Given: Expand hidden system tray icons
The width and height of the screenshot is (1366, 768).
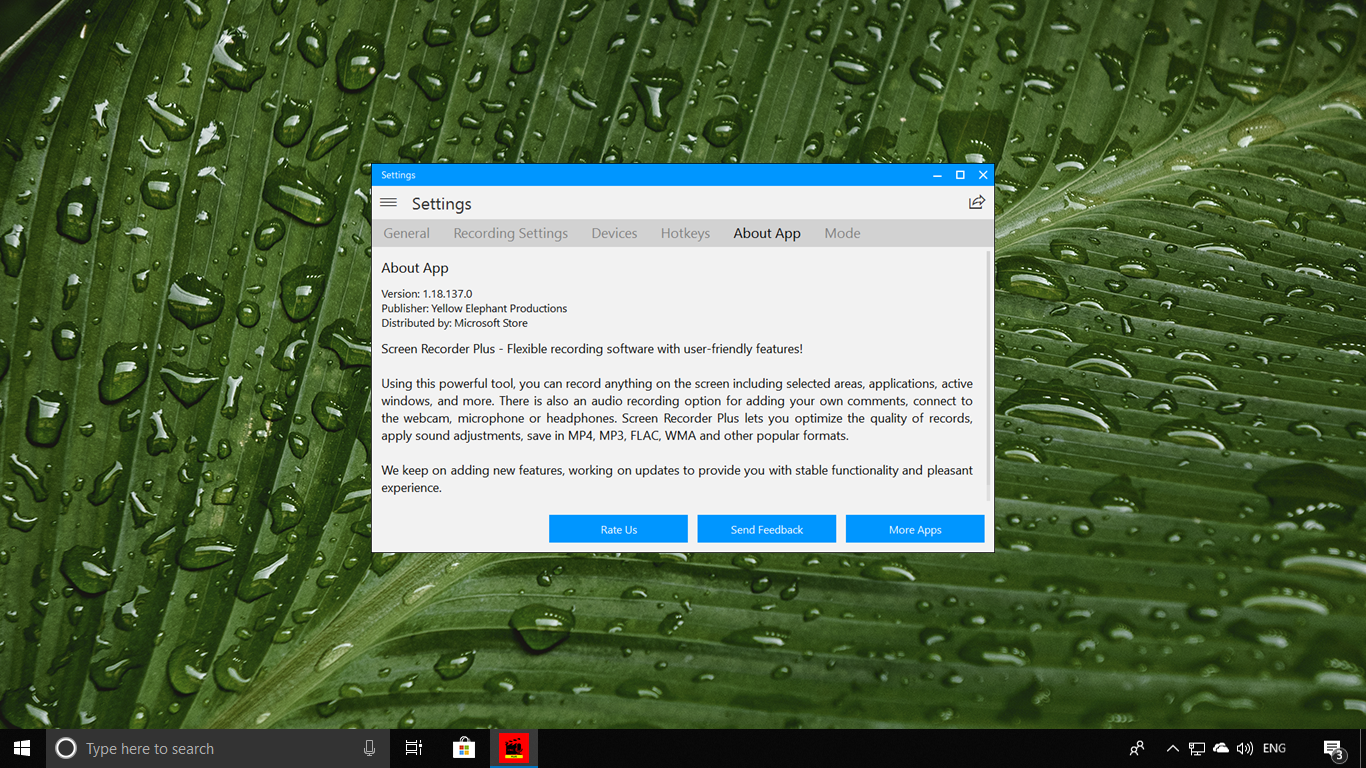Looking at the screenshot, I should point(1172,747).
